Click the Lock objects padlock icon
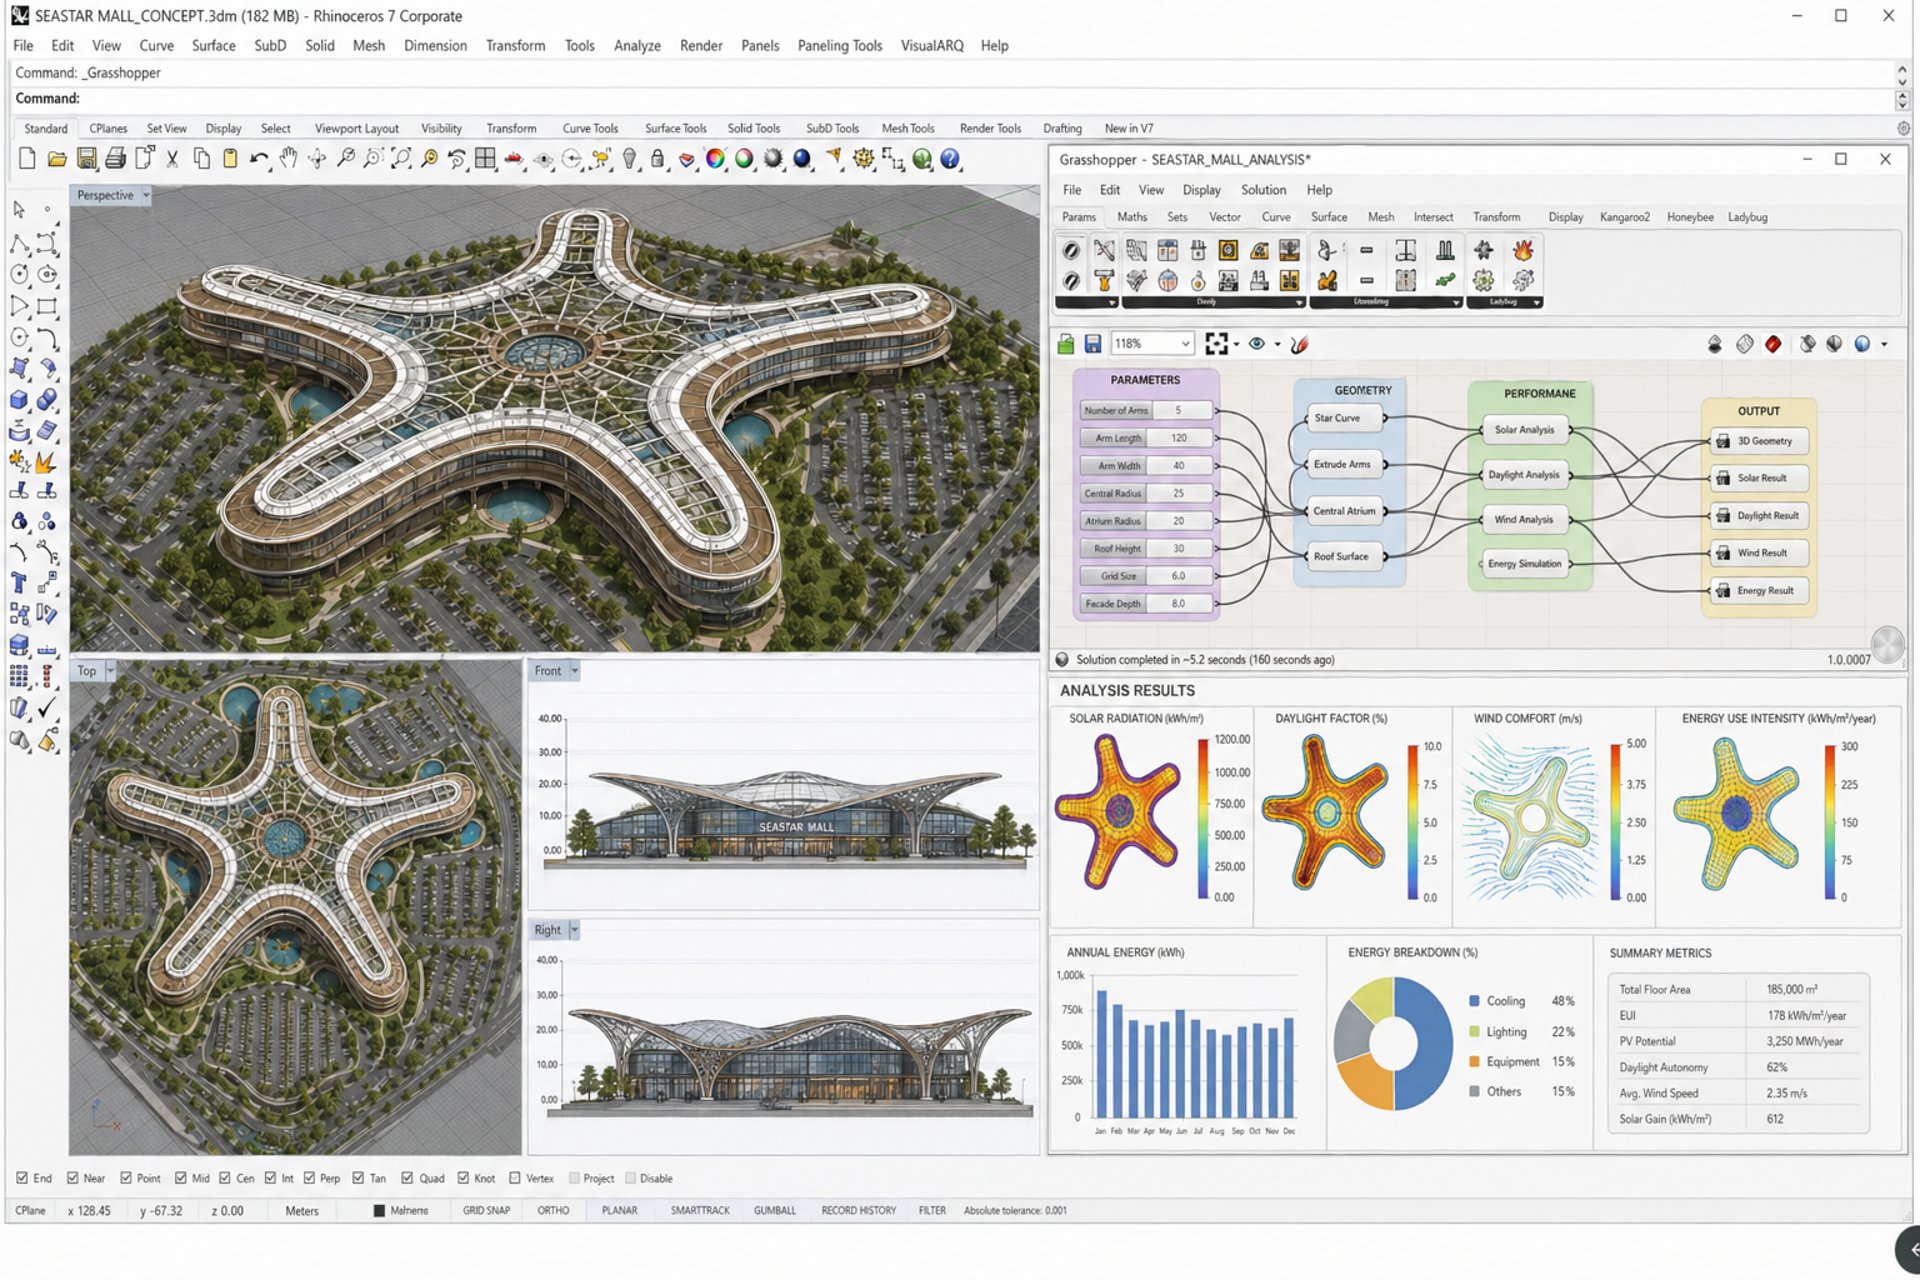 (x=657, y=159)
